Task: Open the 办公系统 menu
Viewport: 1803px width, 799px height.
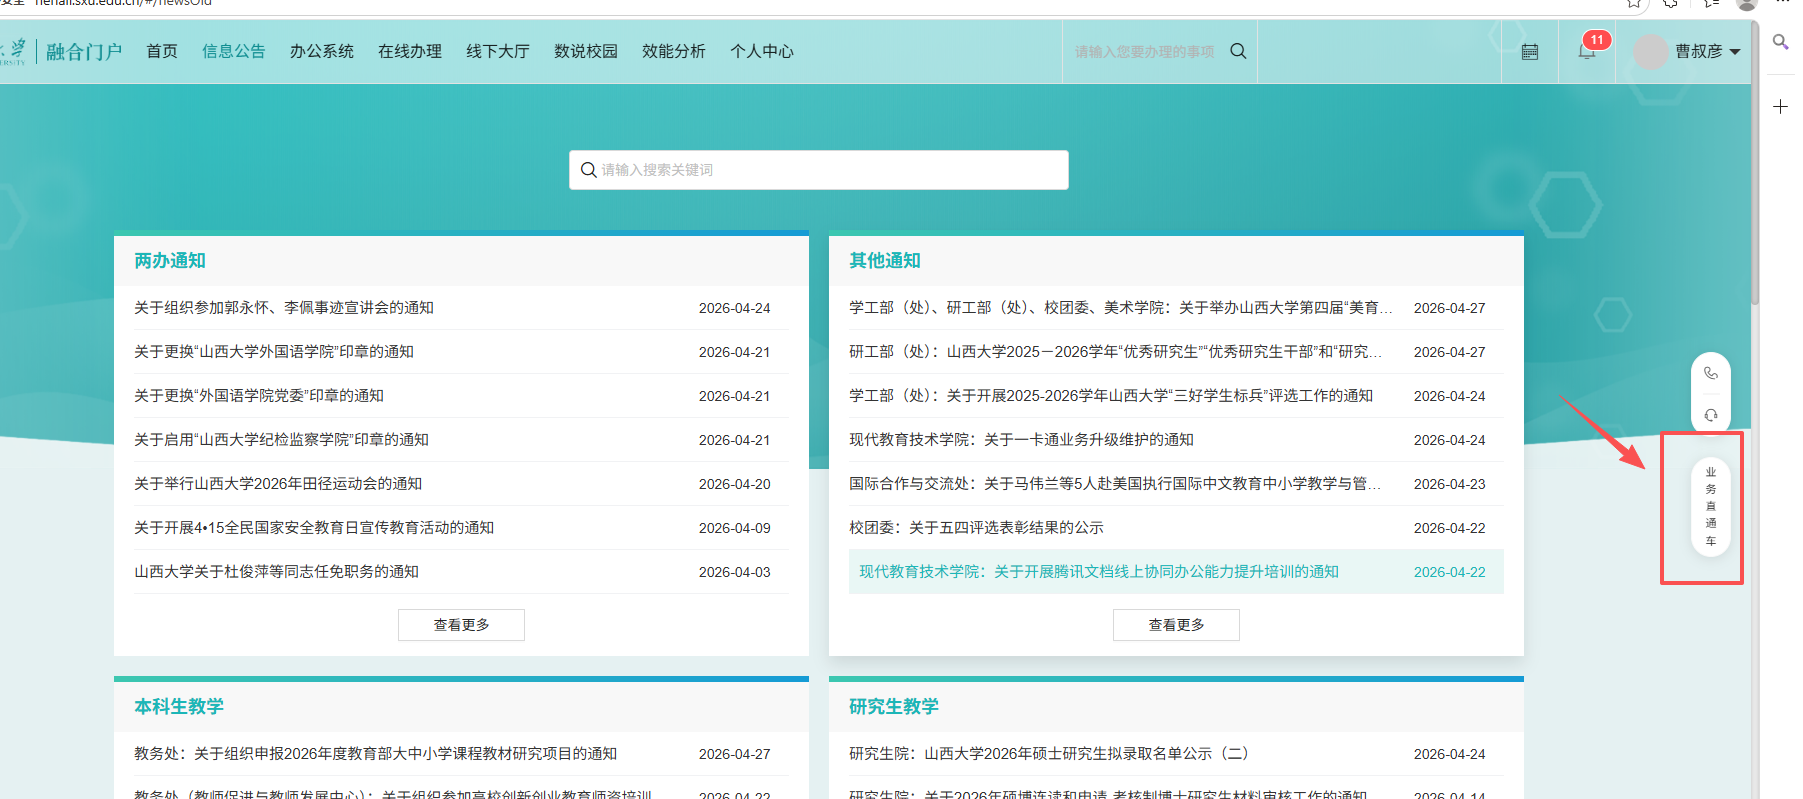Action: pyautogui.click(x=322, y=51)
